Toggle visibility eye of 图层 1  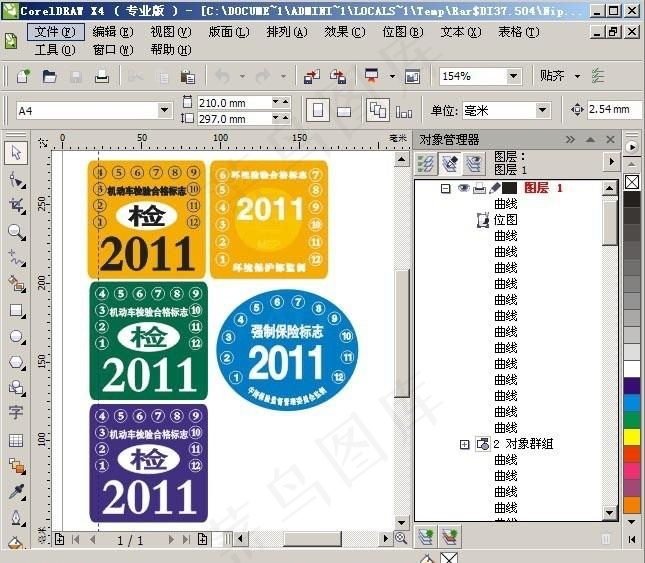pos(463,188)
